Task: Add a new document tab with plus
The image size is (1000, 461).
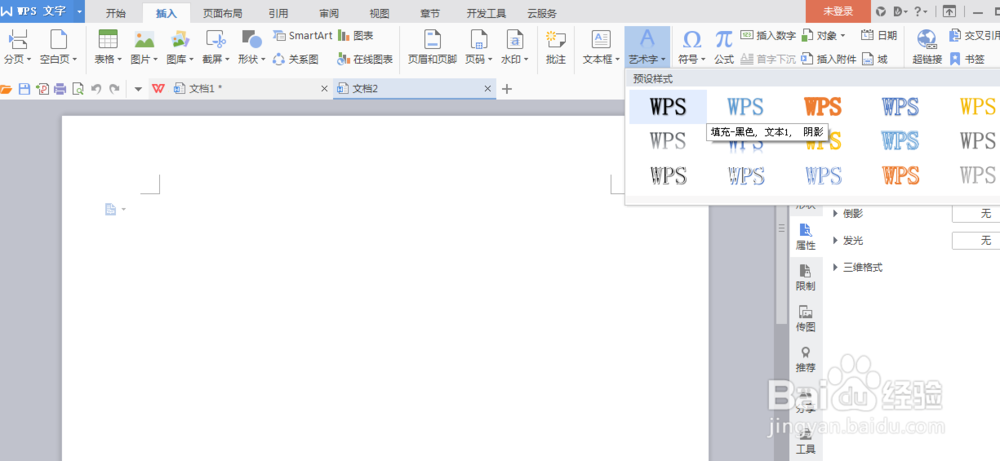Action: click(x=507, y=89)
